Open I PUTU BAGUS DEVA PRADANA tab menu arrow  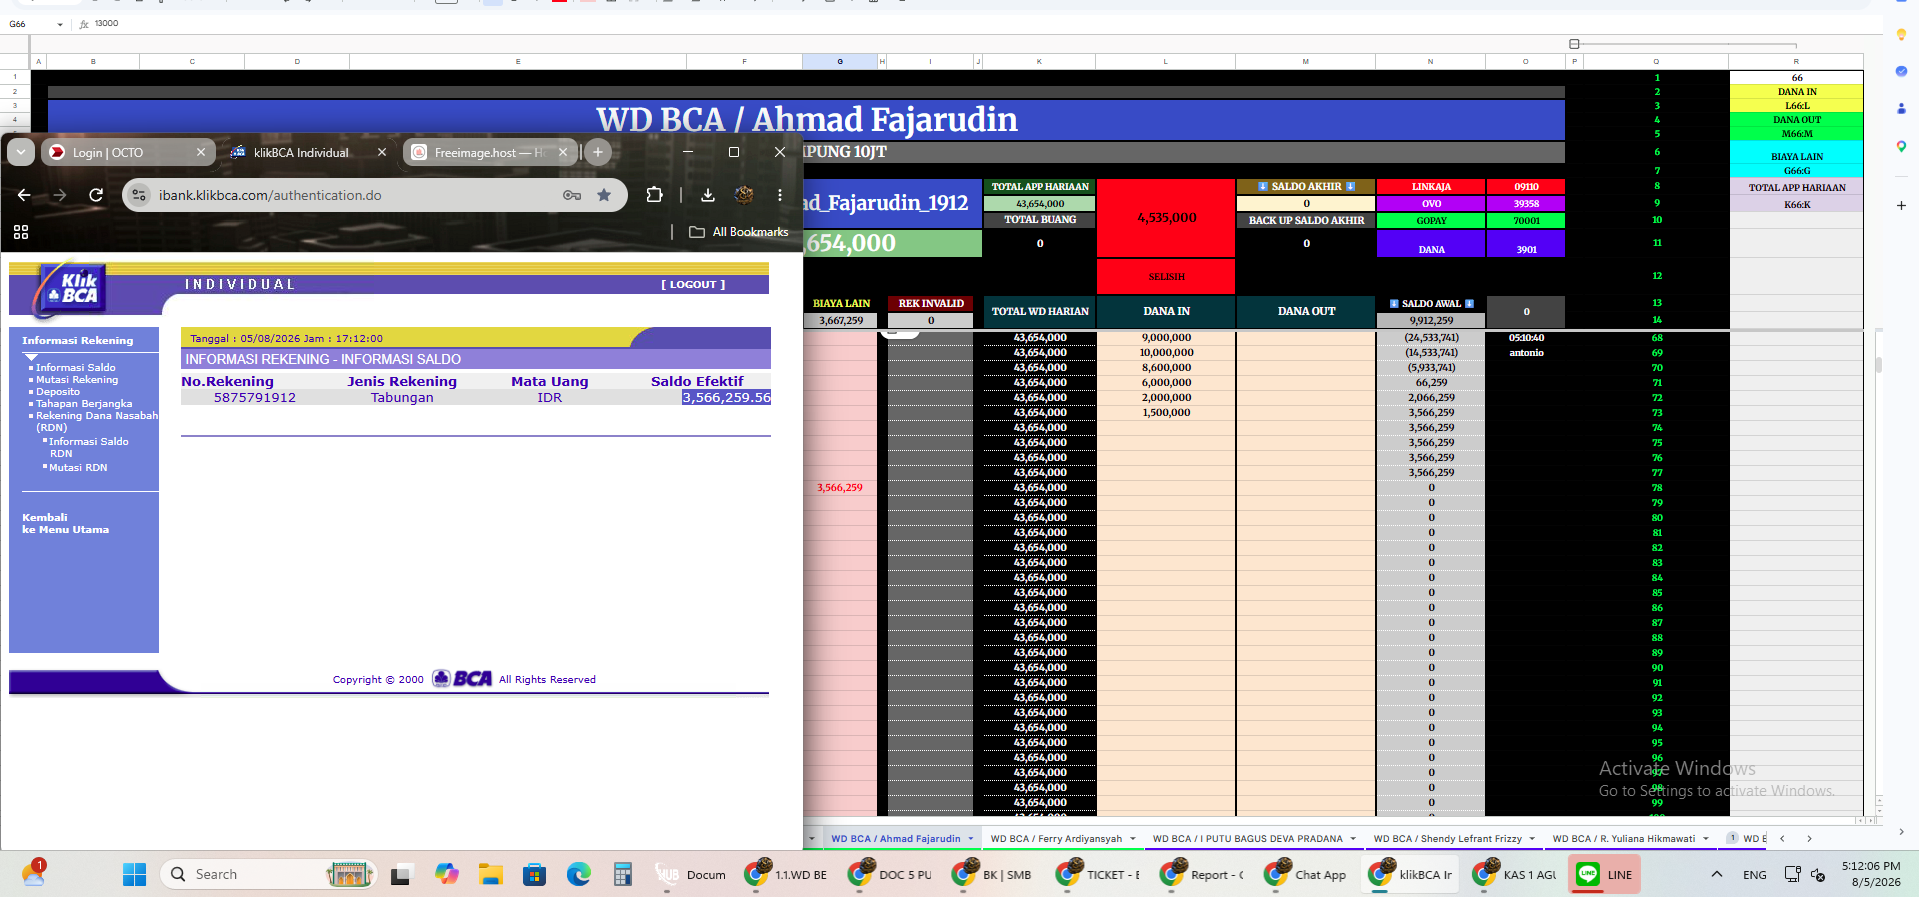1353,839
